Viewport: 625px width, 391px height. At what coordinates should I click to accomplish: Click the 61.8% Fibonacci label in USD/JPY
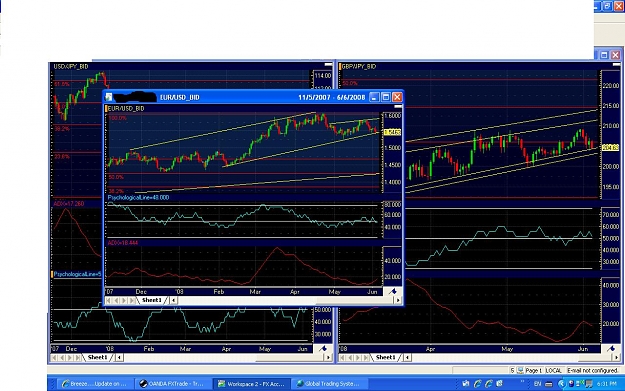62,84
